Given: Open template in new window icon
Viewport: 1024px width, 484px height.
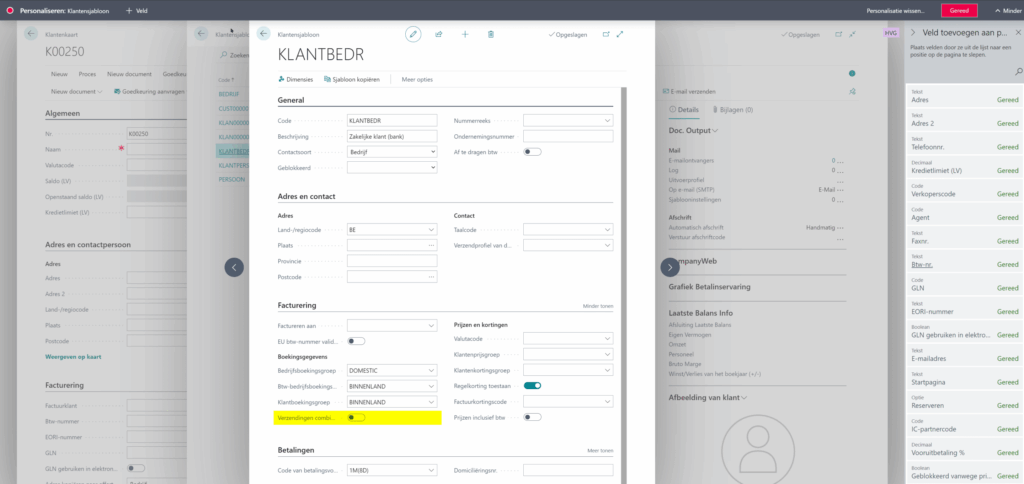Looking at the screenshot, I should click(605, 34).
